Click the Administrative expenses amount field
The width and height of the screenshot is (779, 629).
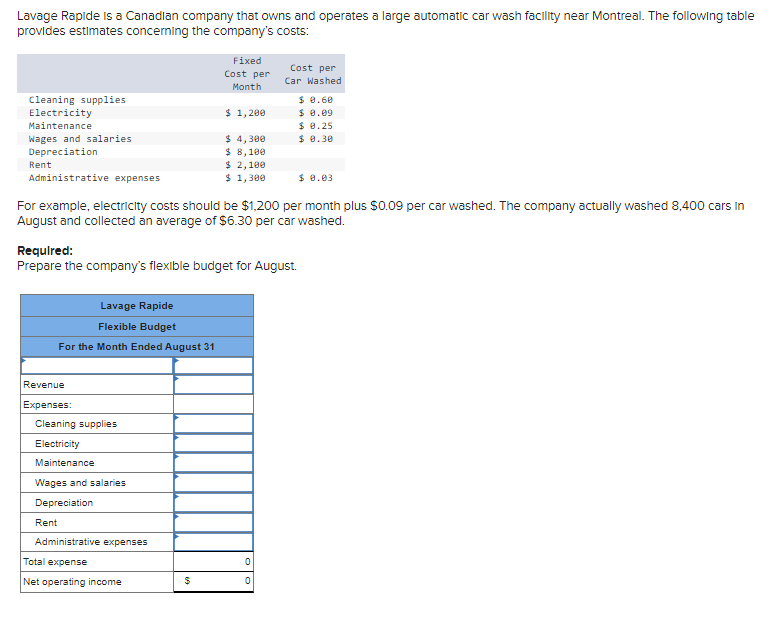pos(213,542)
